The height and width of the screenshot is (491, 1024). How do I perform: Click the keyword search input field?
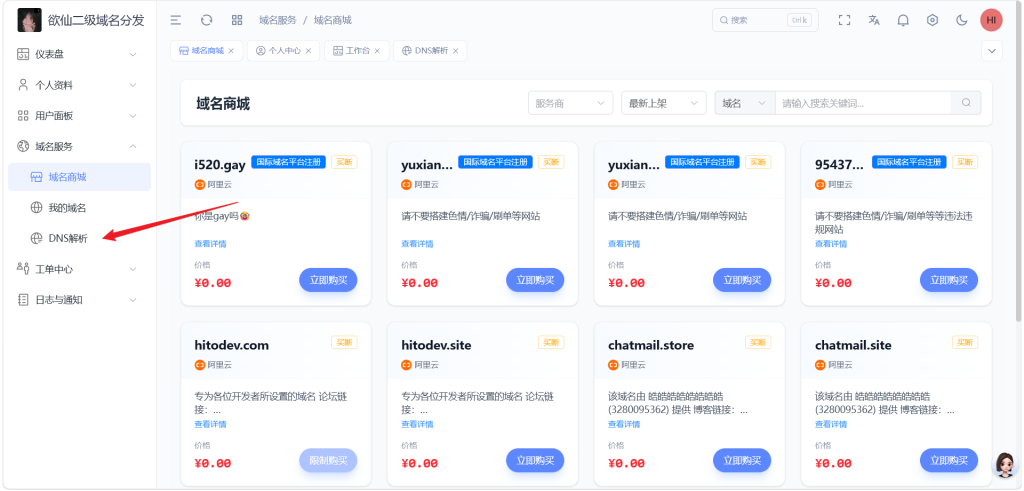(x=862, y=103)
